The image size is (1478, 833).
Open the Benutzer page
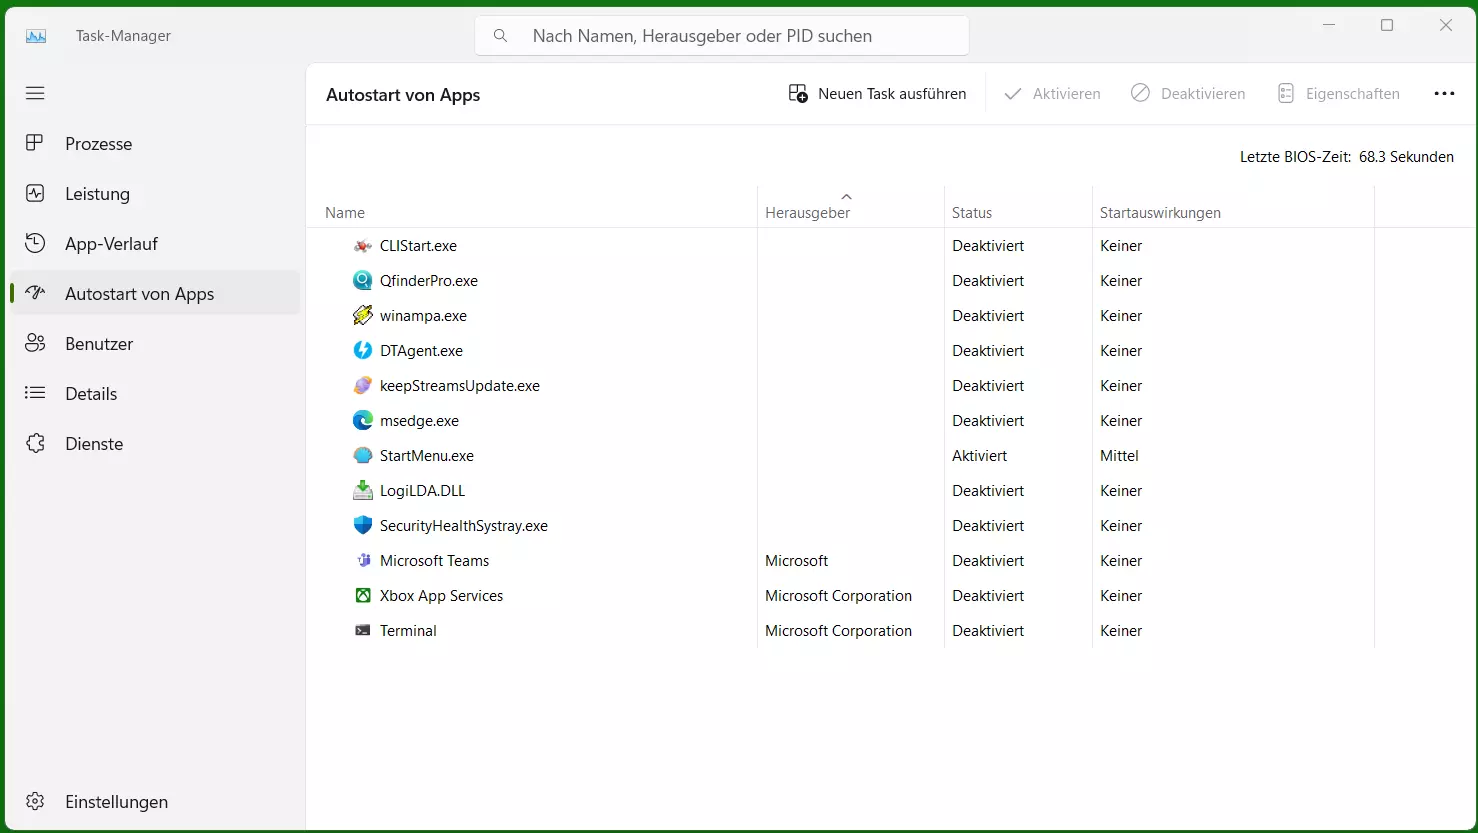tap(155, 344)
